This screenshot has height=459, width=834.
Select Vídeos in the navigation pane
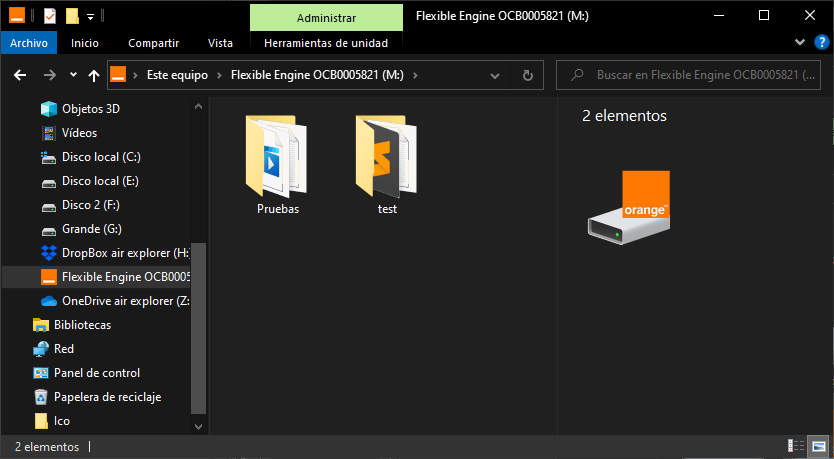(x=79, y=133)
